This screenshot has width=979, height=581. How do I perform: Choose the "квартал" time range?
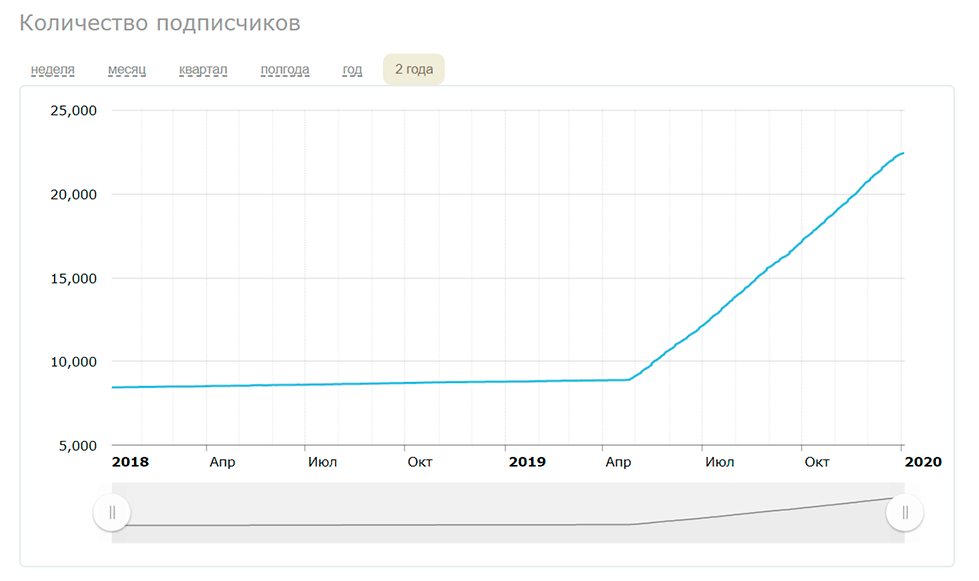point(203,69)
